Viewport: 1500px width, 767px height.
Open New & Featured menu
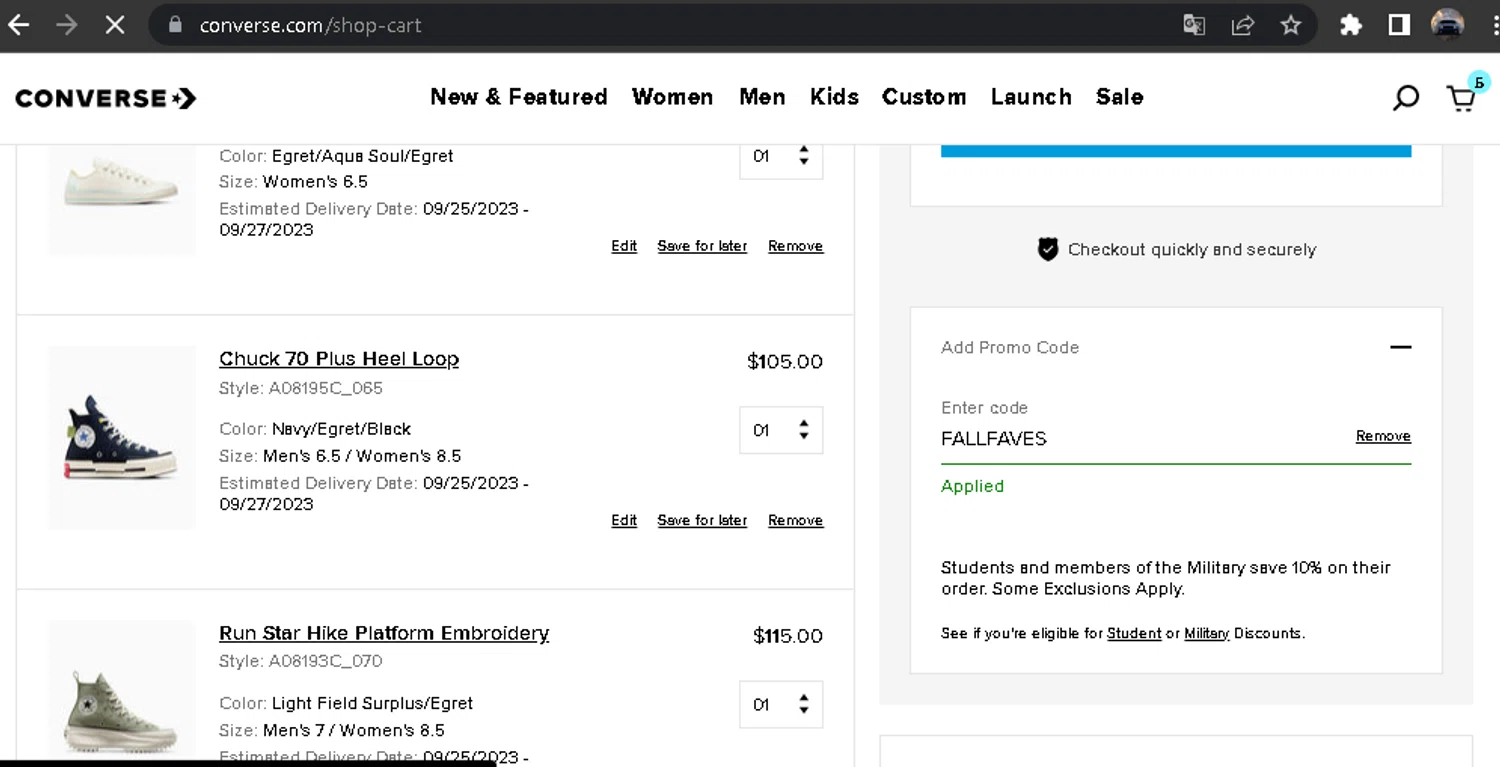tap(519, 97)
